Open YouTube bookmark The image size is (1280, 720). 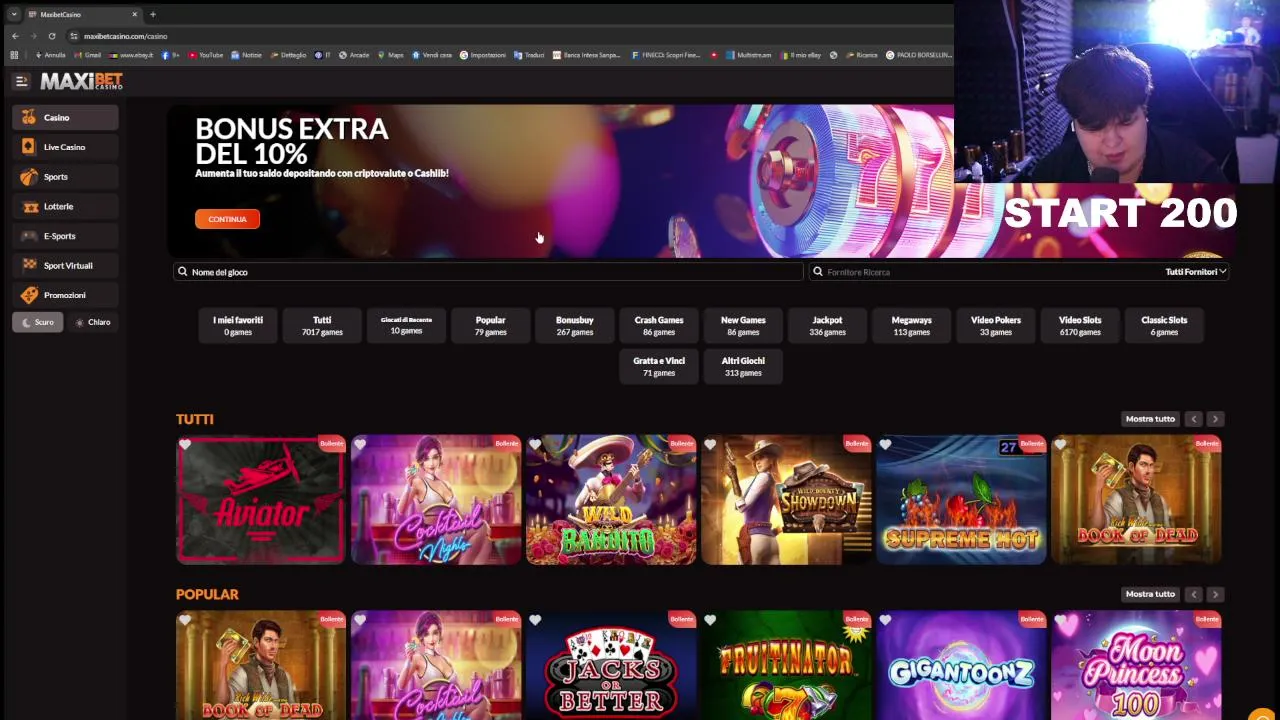(206, 55)
